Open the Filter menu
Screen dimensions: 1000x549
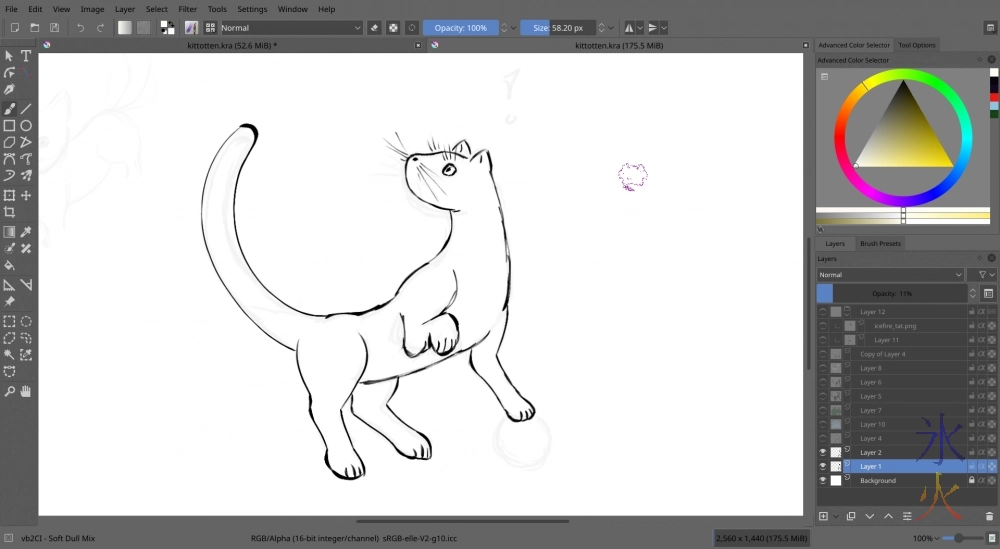[187, 9]
